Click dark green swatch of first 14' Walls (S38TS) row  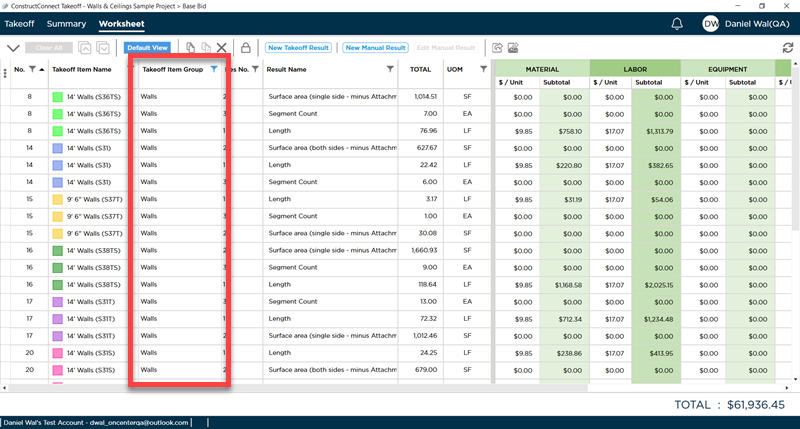tap(58, 251)
